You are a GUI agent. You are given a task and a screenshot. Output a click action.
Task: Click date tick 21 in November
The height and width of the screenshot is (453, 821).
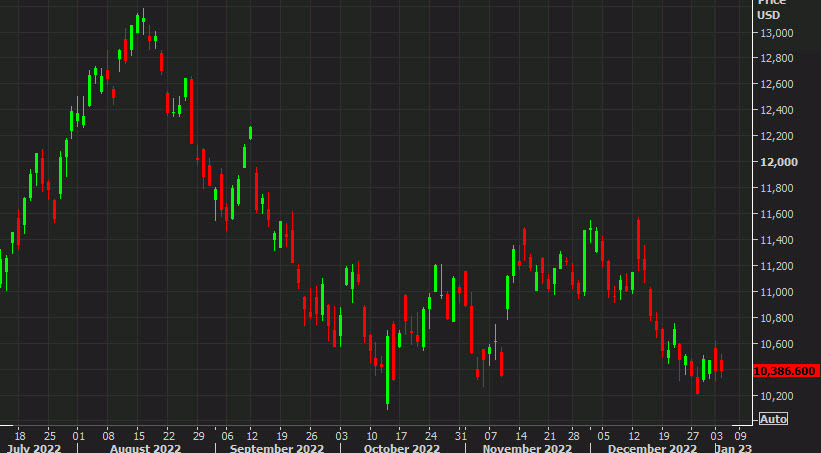point(550,436)
